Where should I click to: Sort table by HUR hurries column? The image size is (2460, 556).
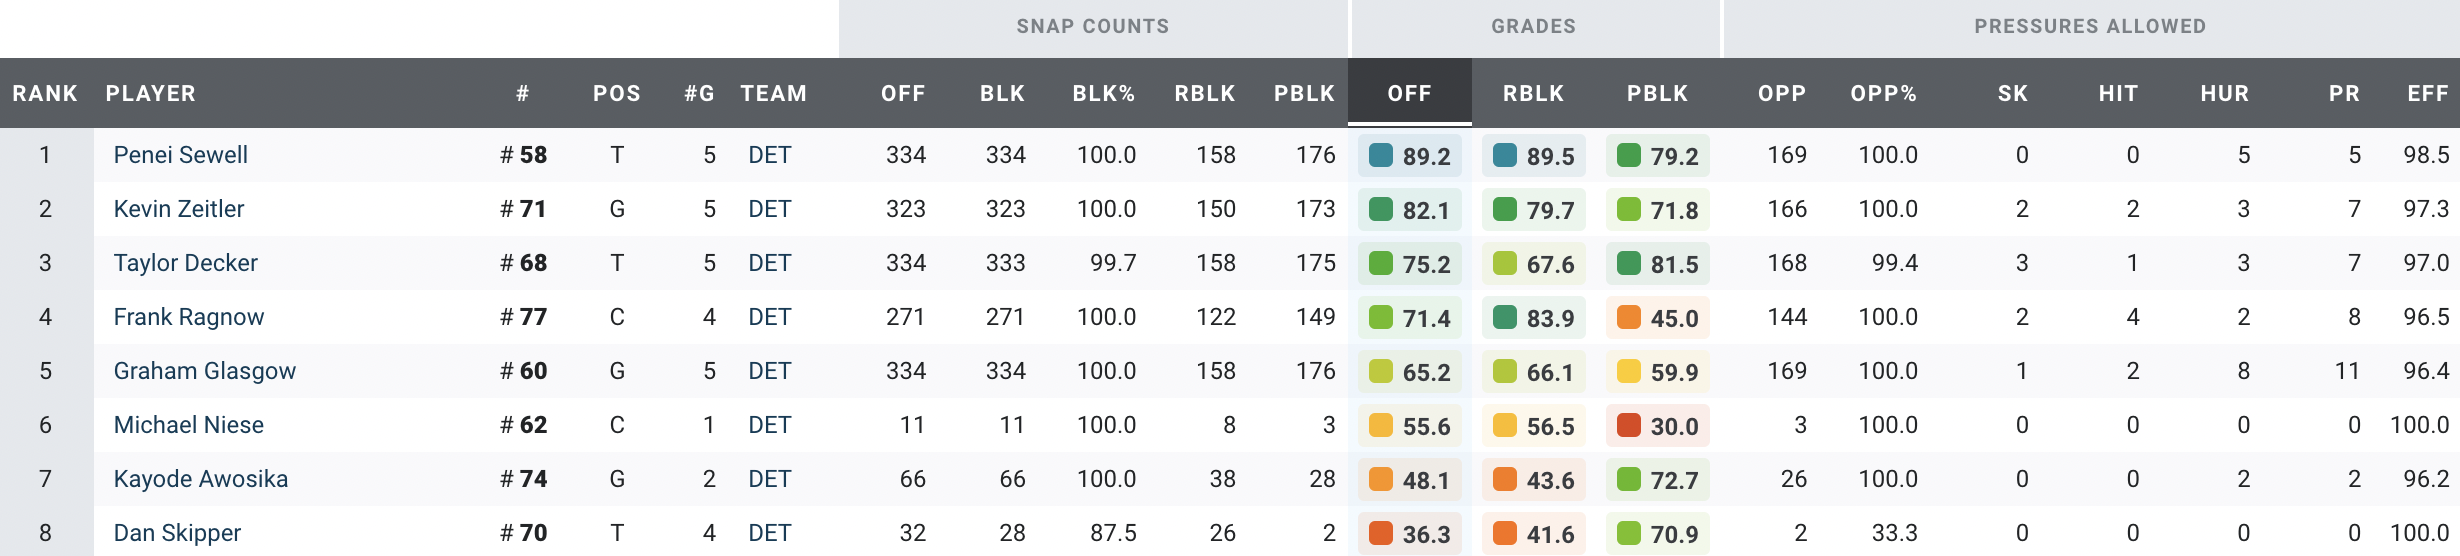[2224, 93]
